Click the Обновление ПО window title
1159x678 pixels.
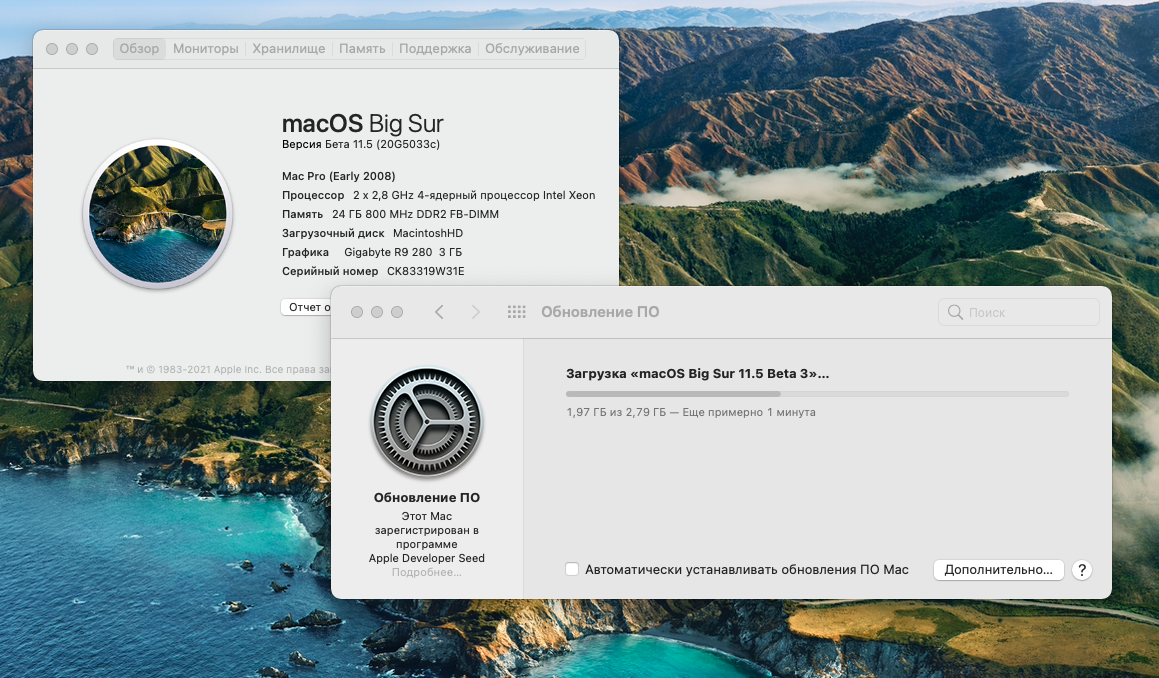(600, 312)
